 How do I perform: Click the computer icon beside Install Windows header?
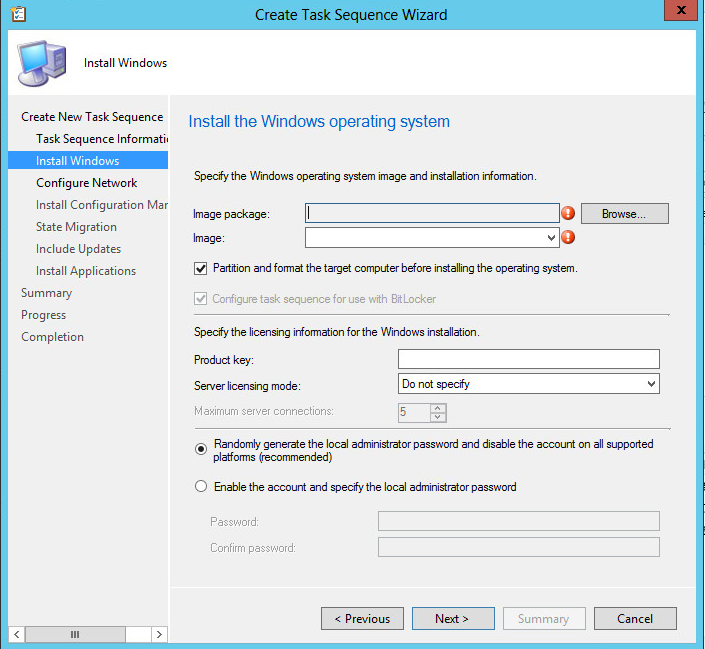[42, 63]
